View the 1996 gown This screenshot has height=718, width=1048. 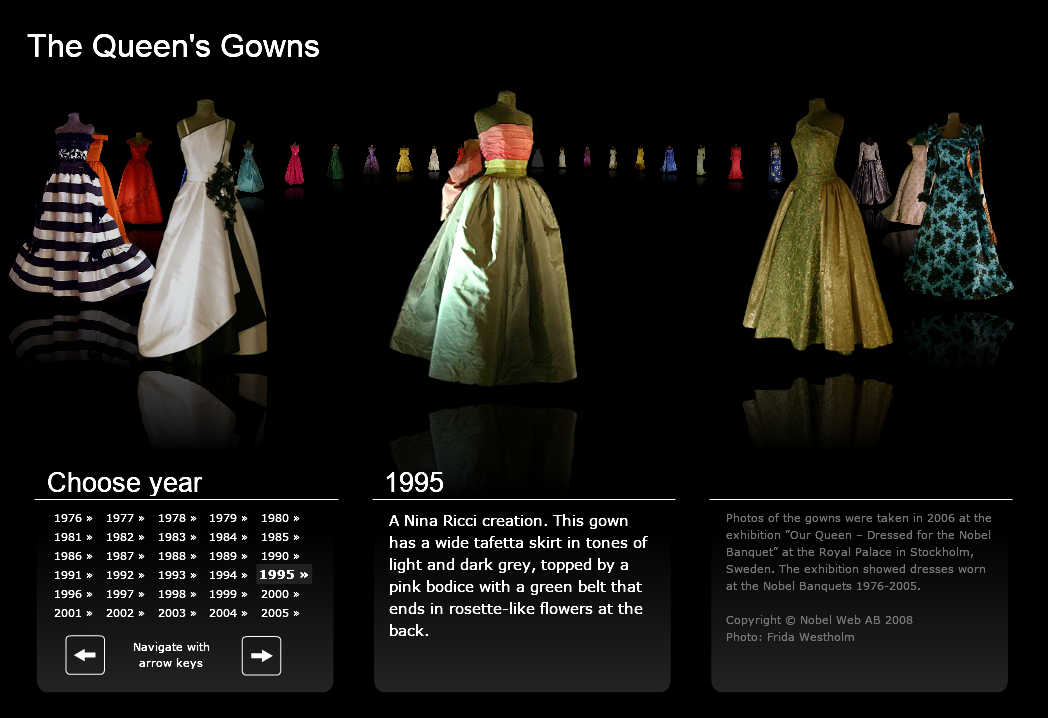tap(74, 594)
